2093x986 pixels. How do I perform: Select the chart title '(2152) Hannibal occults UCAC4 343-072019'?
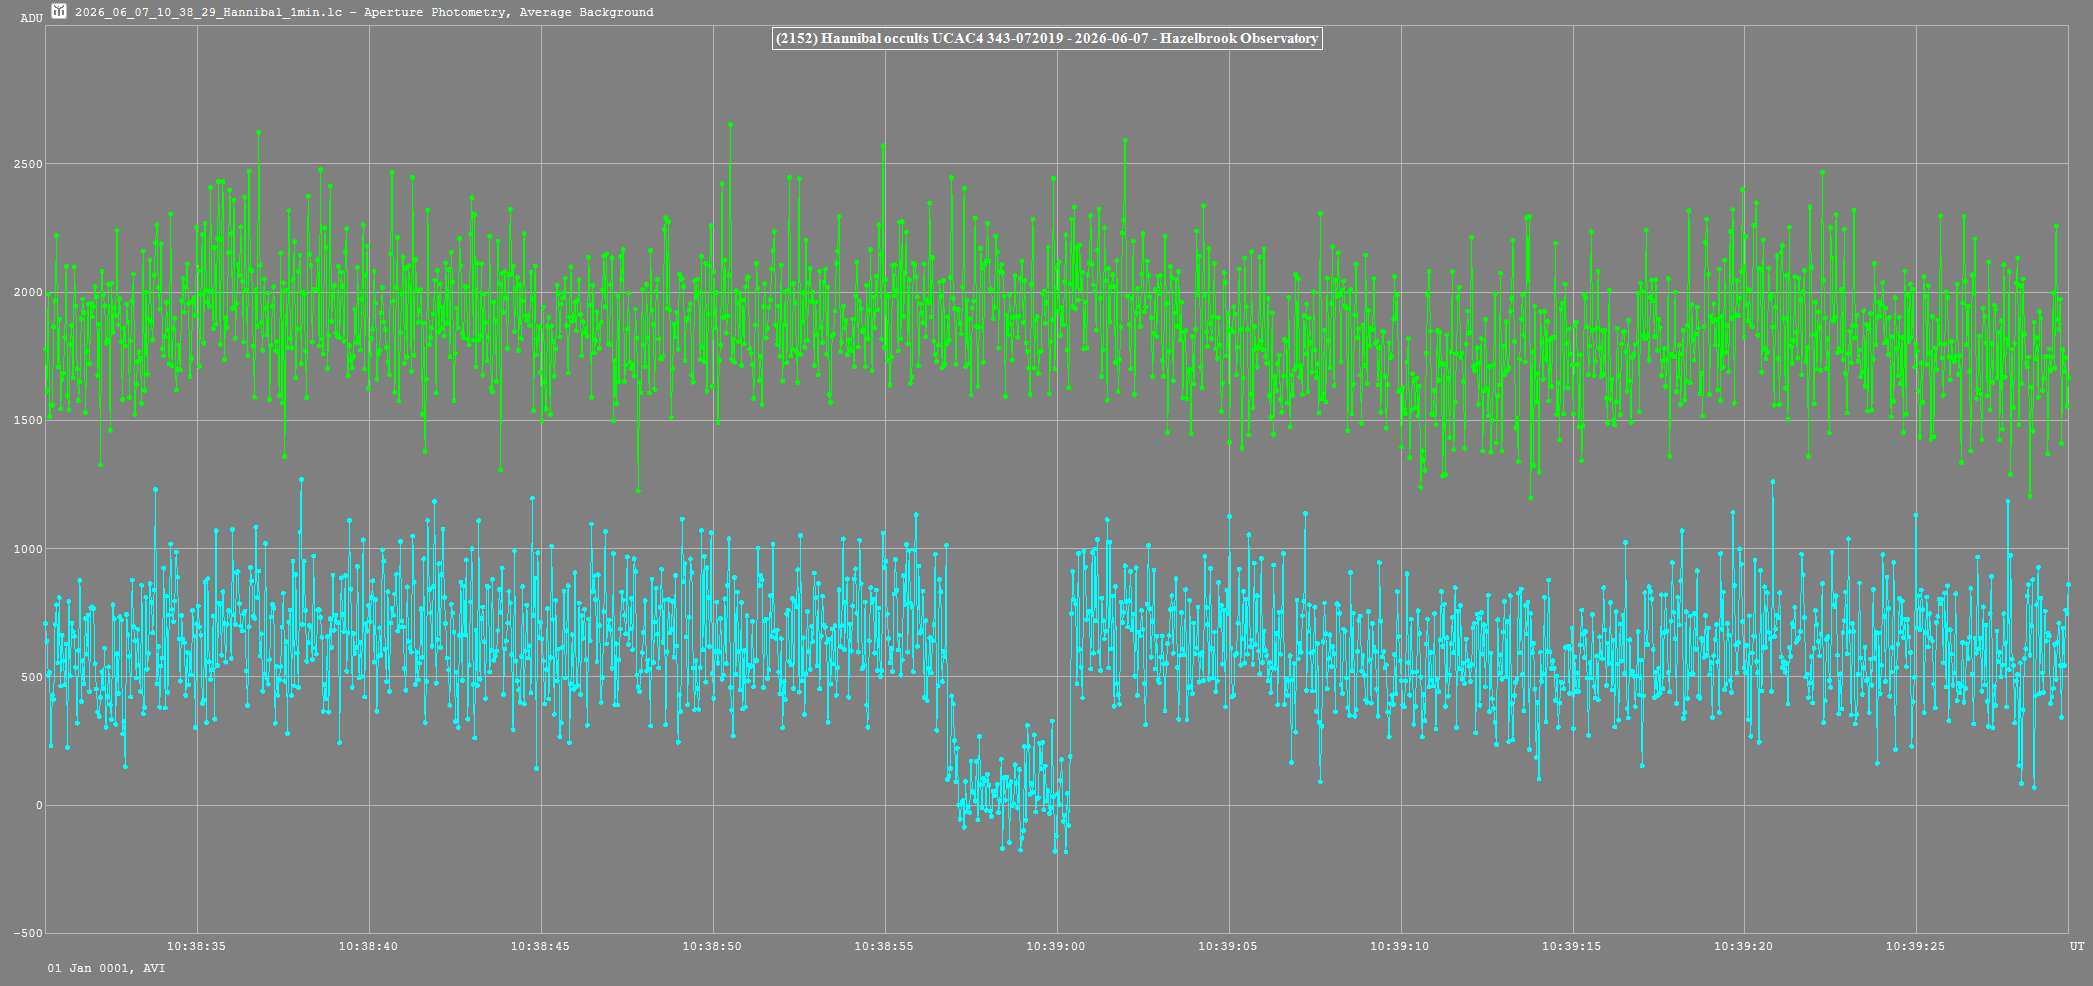tap(1047, 38)
